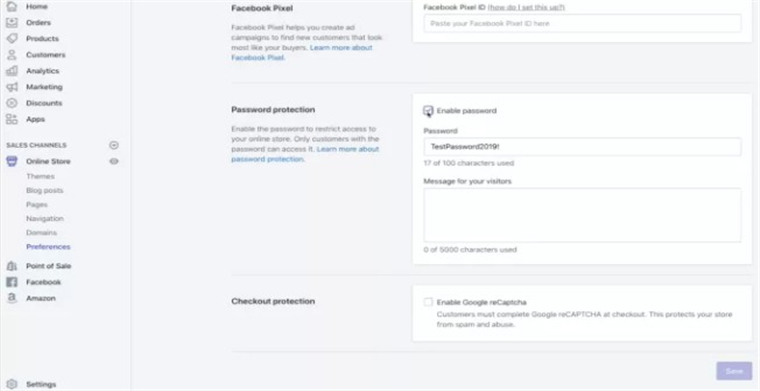Screen dimensions: 760x391
Task: Click the Facebook sales channel icon
Action: pos(12,282)
